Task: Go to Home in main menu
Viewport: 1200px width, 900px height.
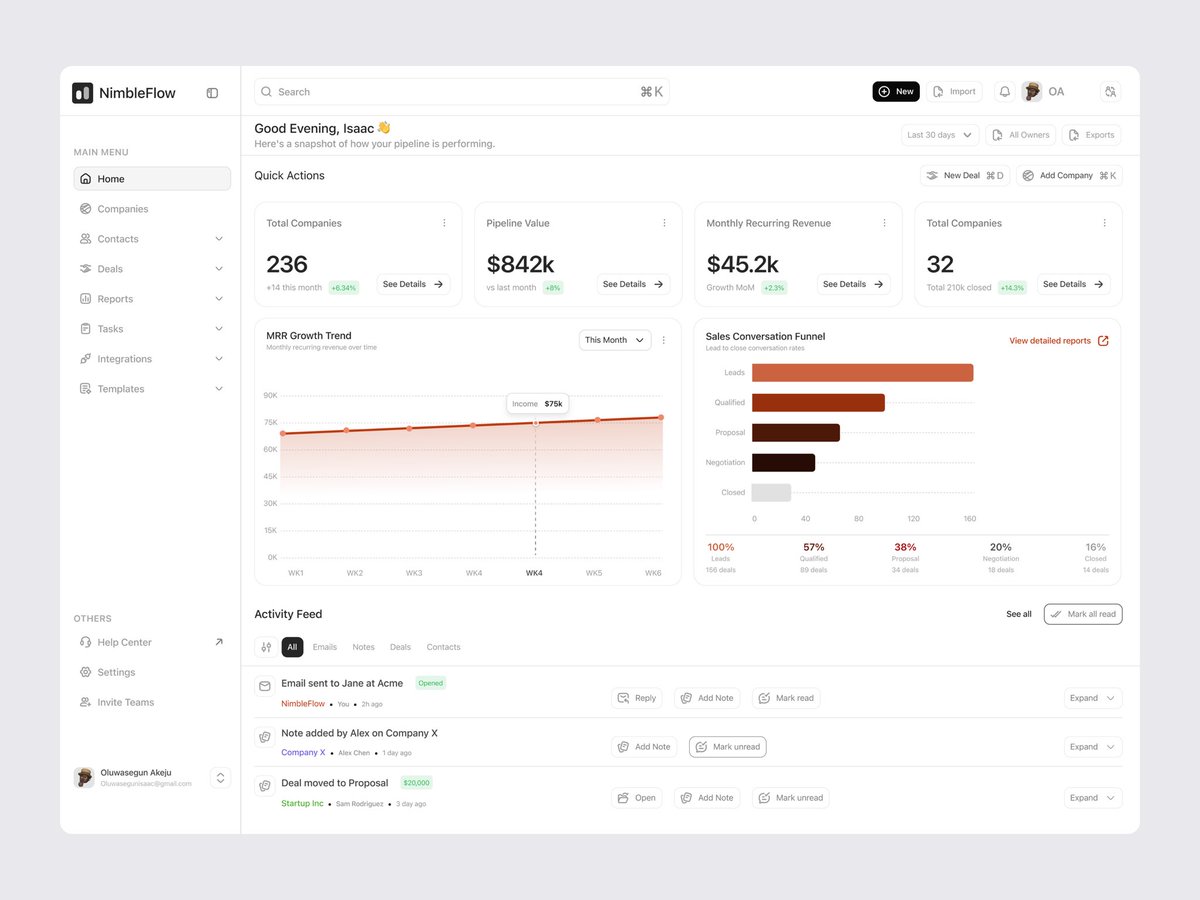Action: coord(152,179)
